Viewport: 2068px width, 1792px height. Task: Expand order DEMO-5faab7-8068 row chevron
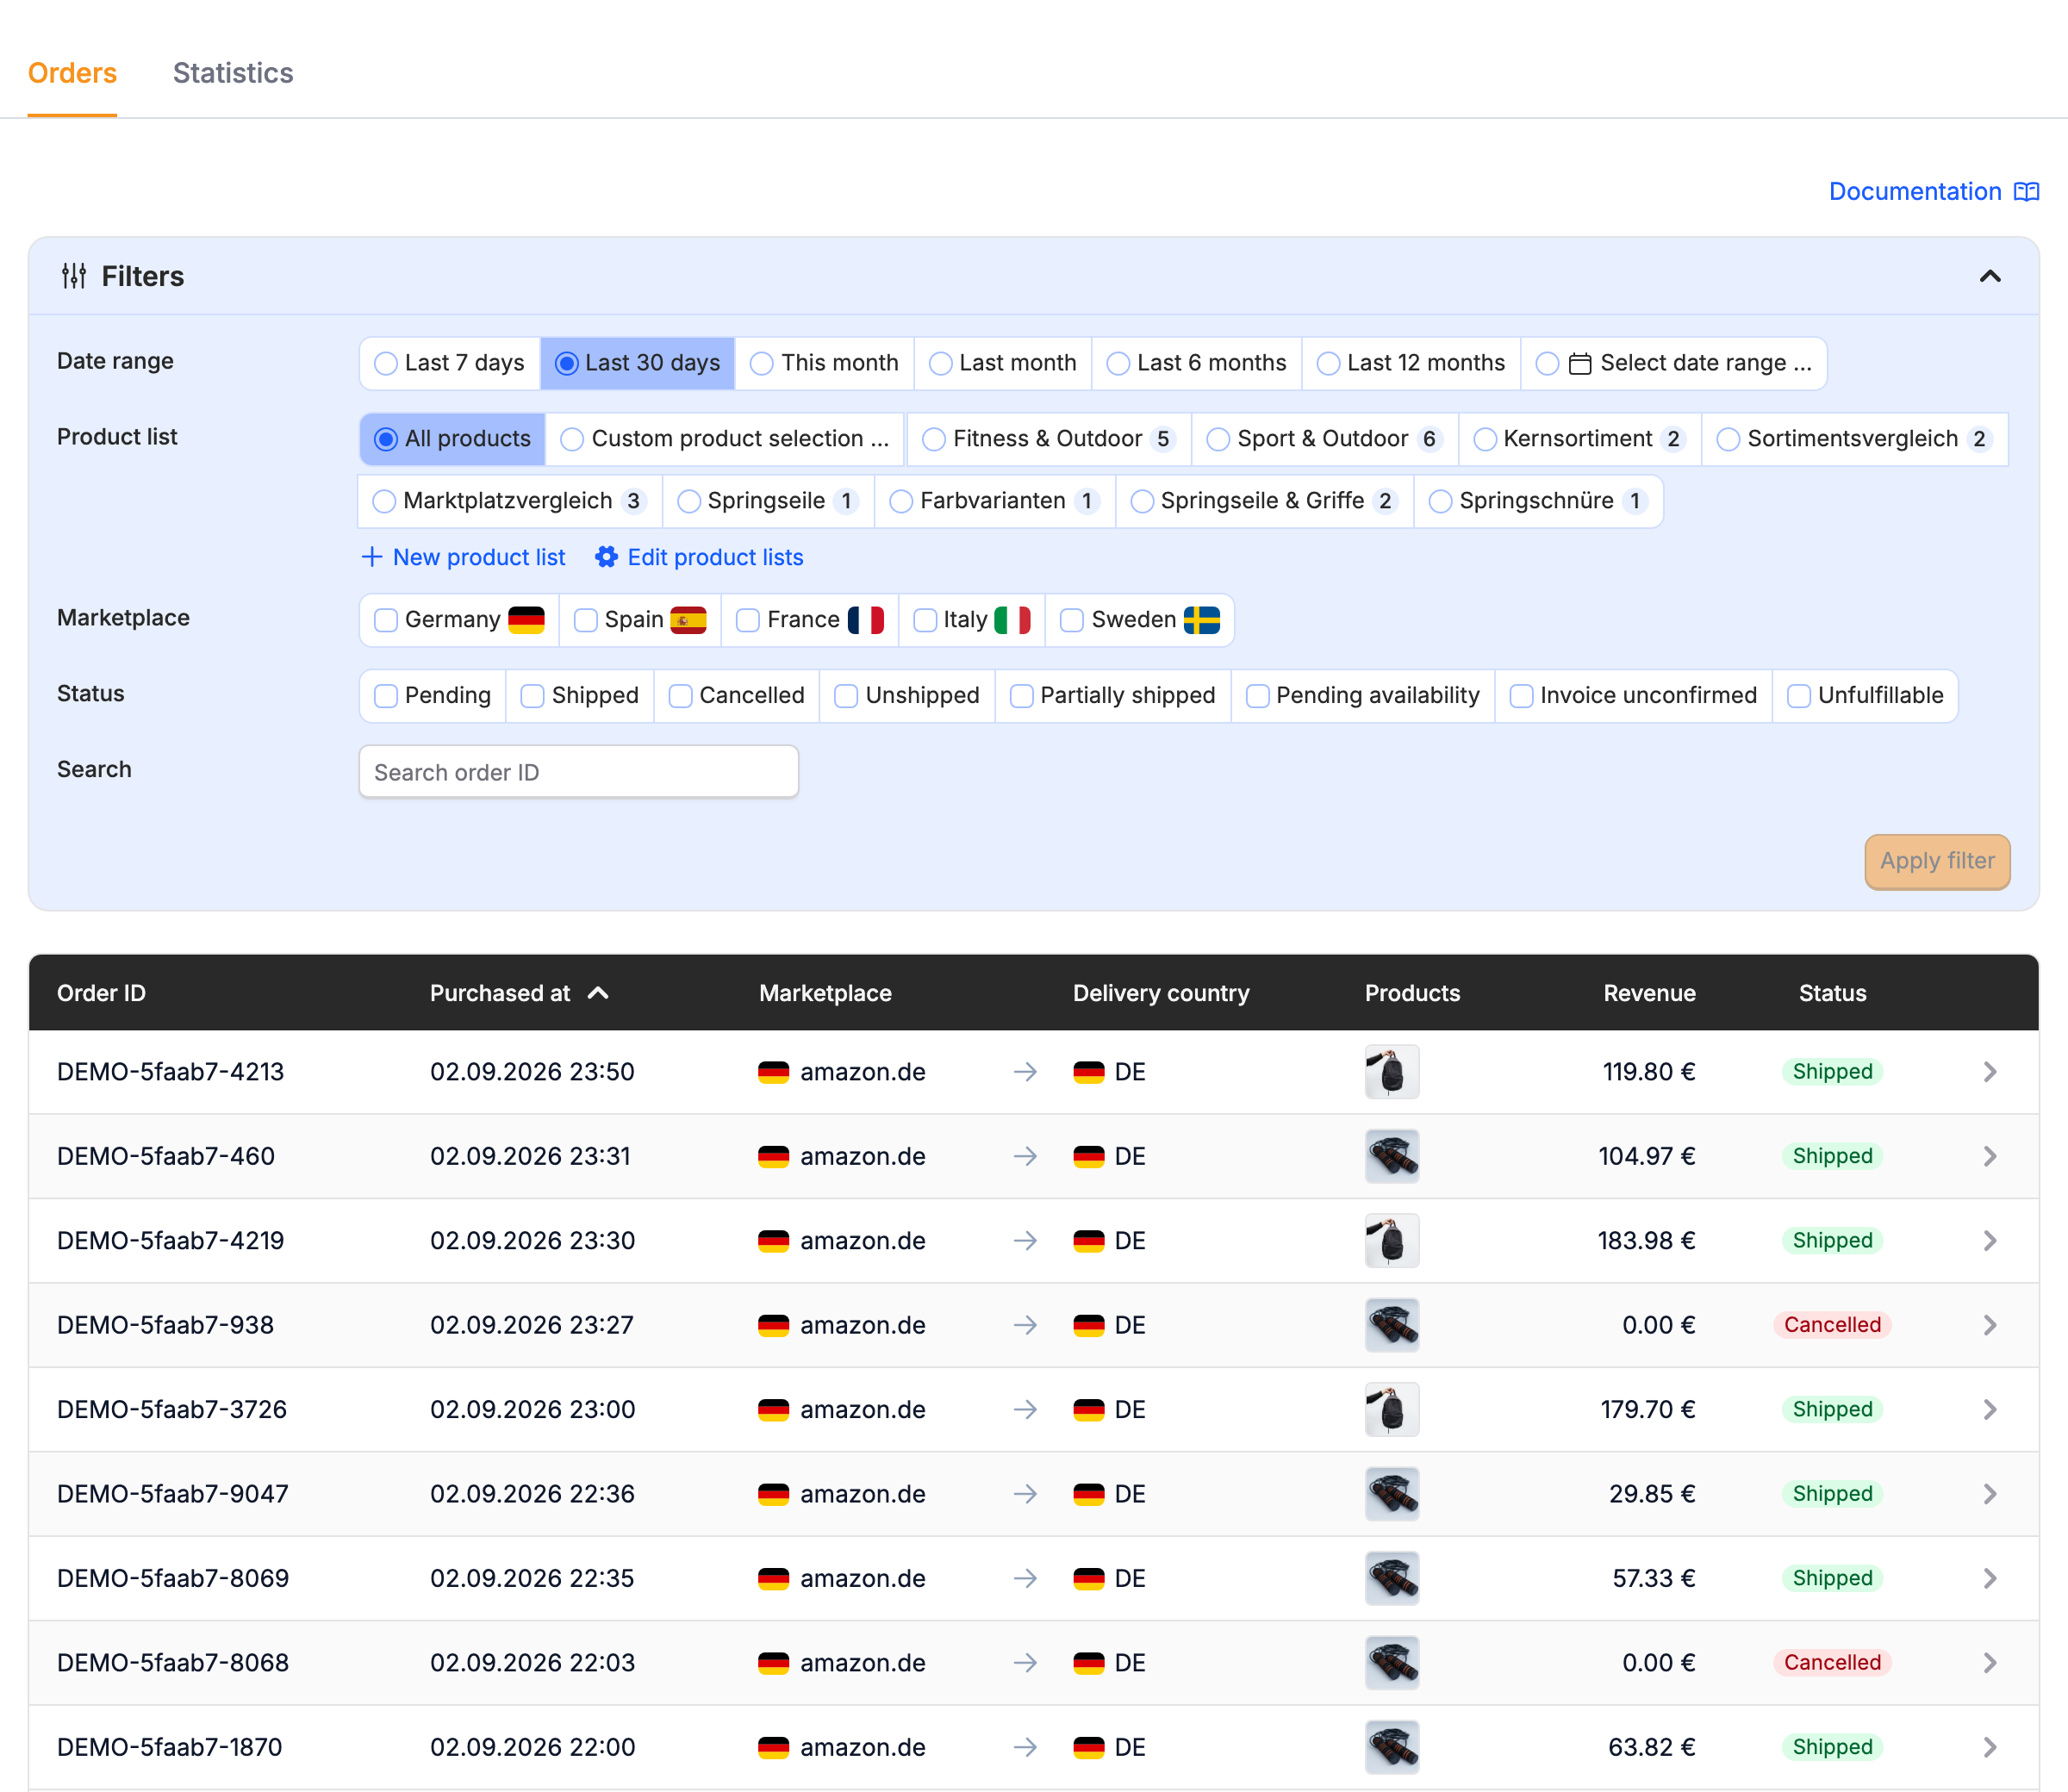pos(1990,1663)
